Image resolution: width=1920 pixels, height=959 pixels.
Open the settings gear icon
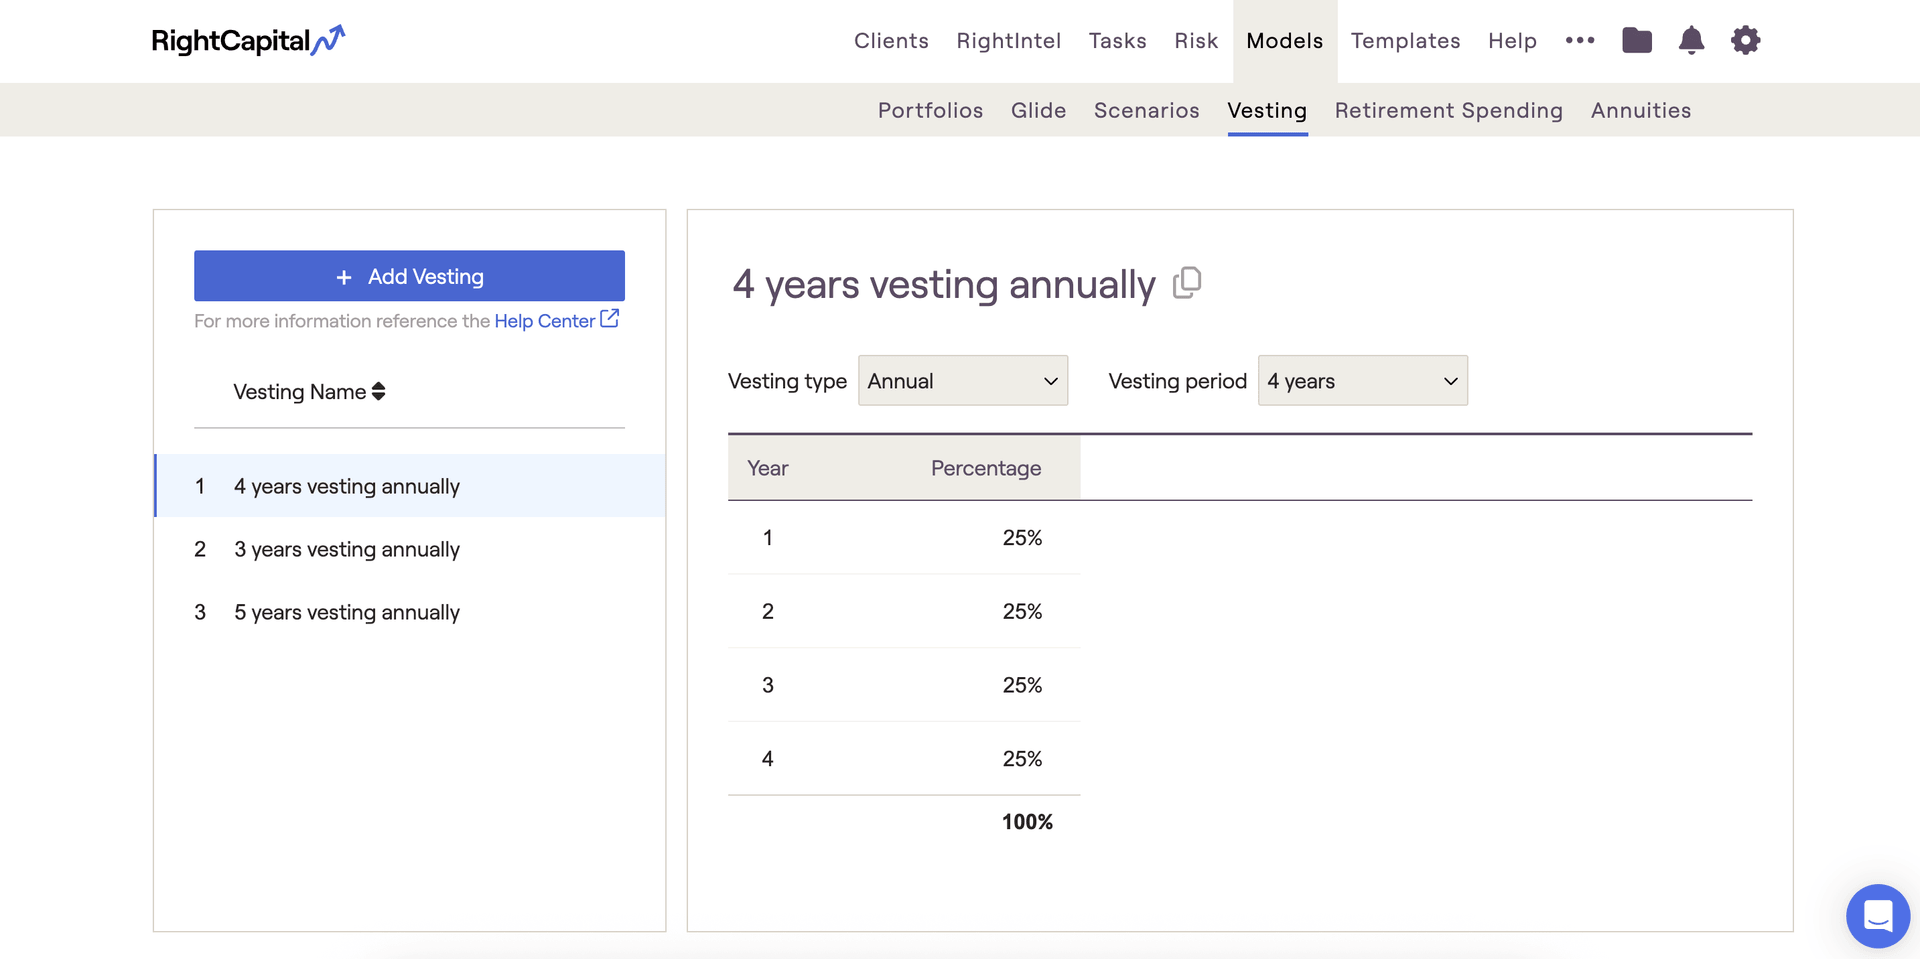(1746, 40)
